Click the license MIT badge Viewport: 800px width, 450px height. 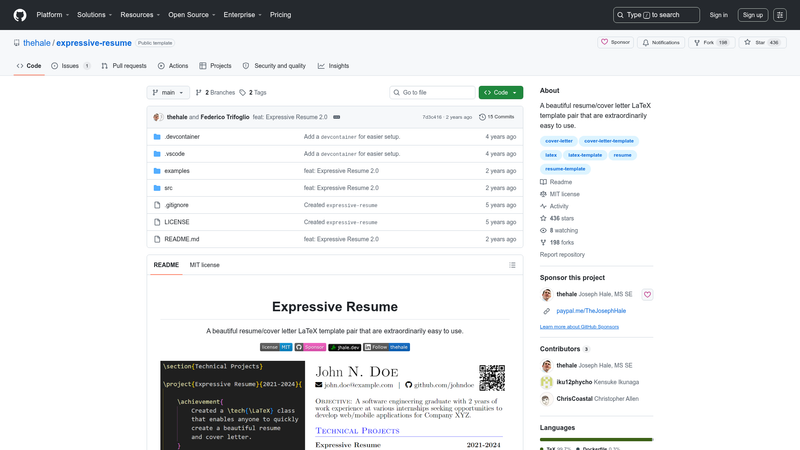point(276,347)
